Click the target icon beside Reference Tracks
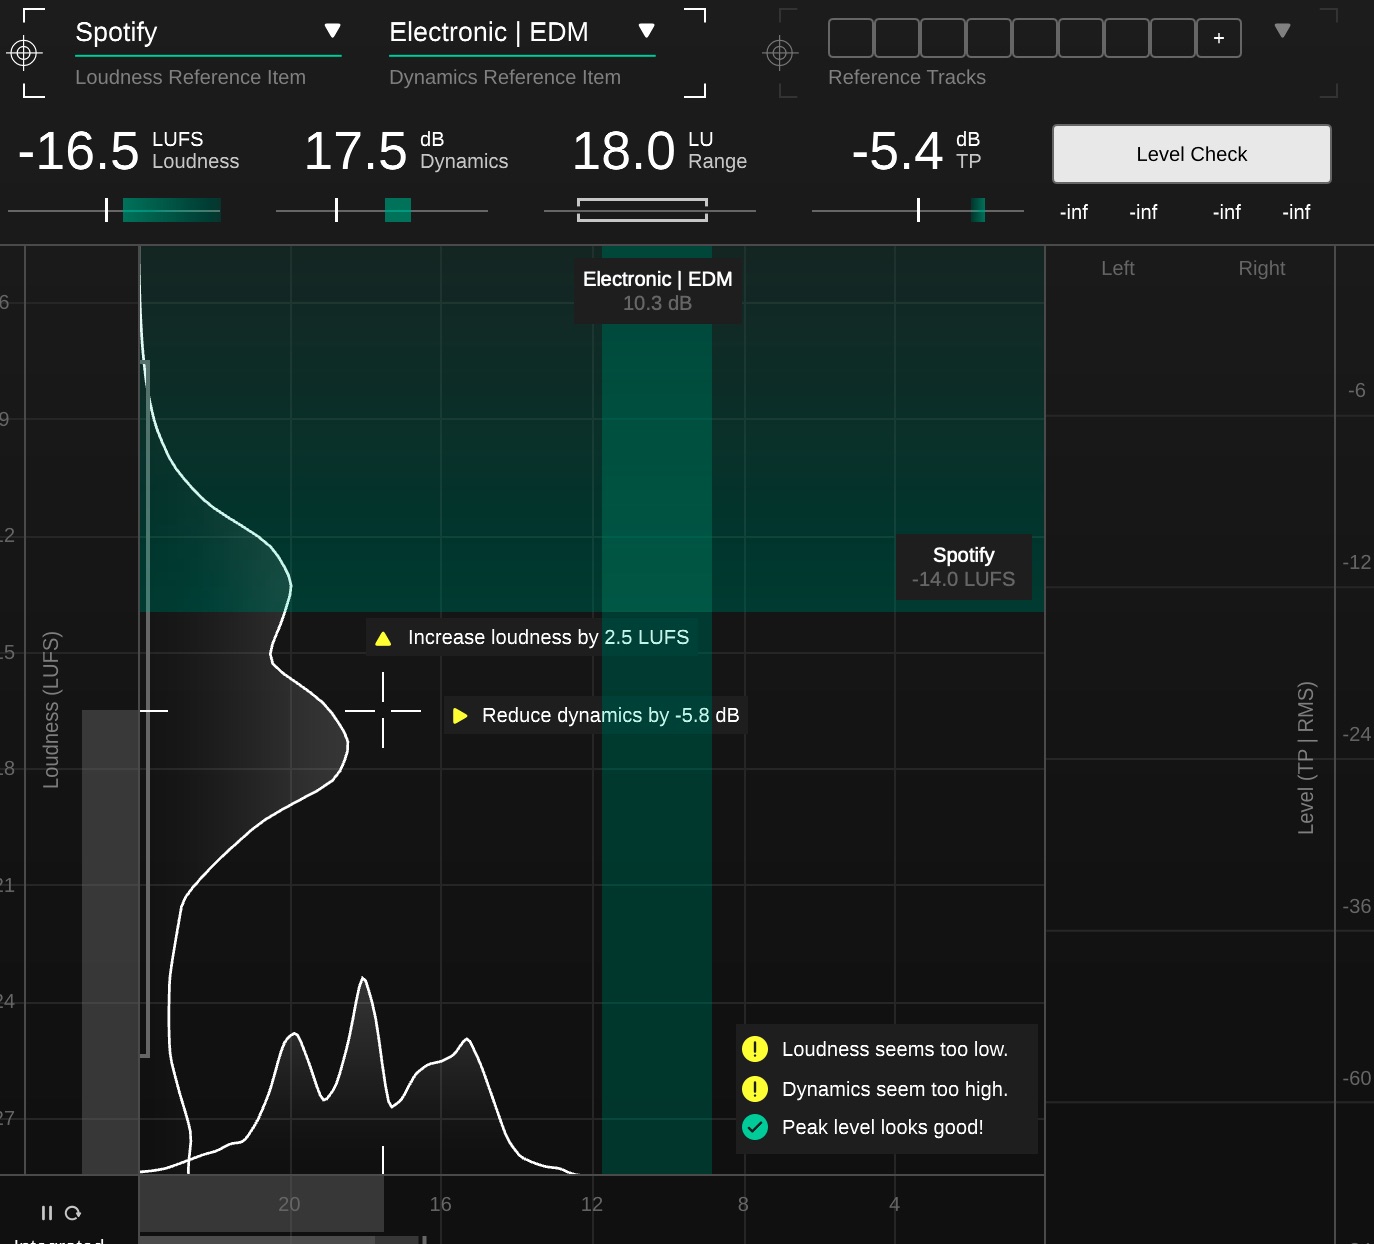The image size is (1374, 1244). pos(779,53)
